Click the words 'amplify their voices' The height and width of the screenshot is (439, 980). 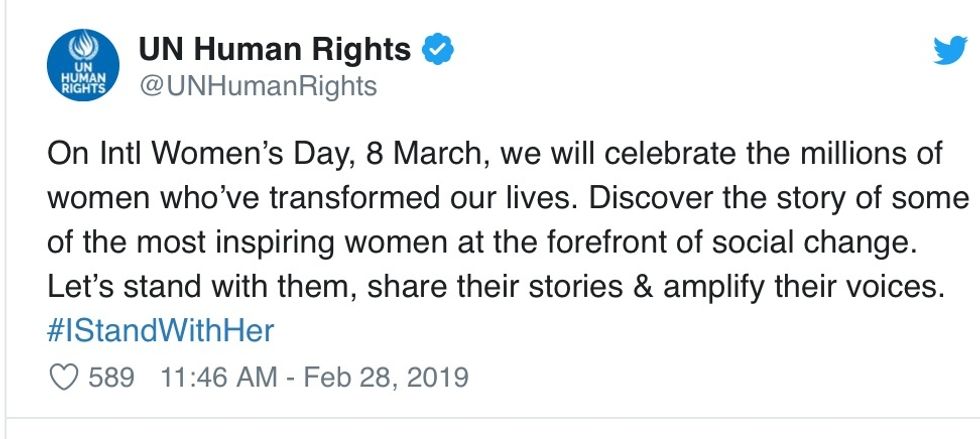click(802, 288)
